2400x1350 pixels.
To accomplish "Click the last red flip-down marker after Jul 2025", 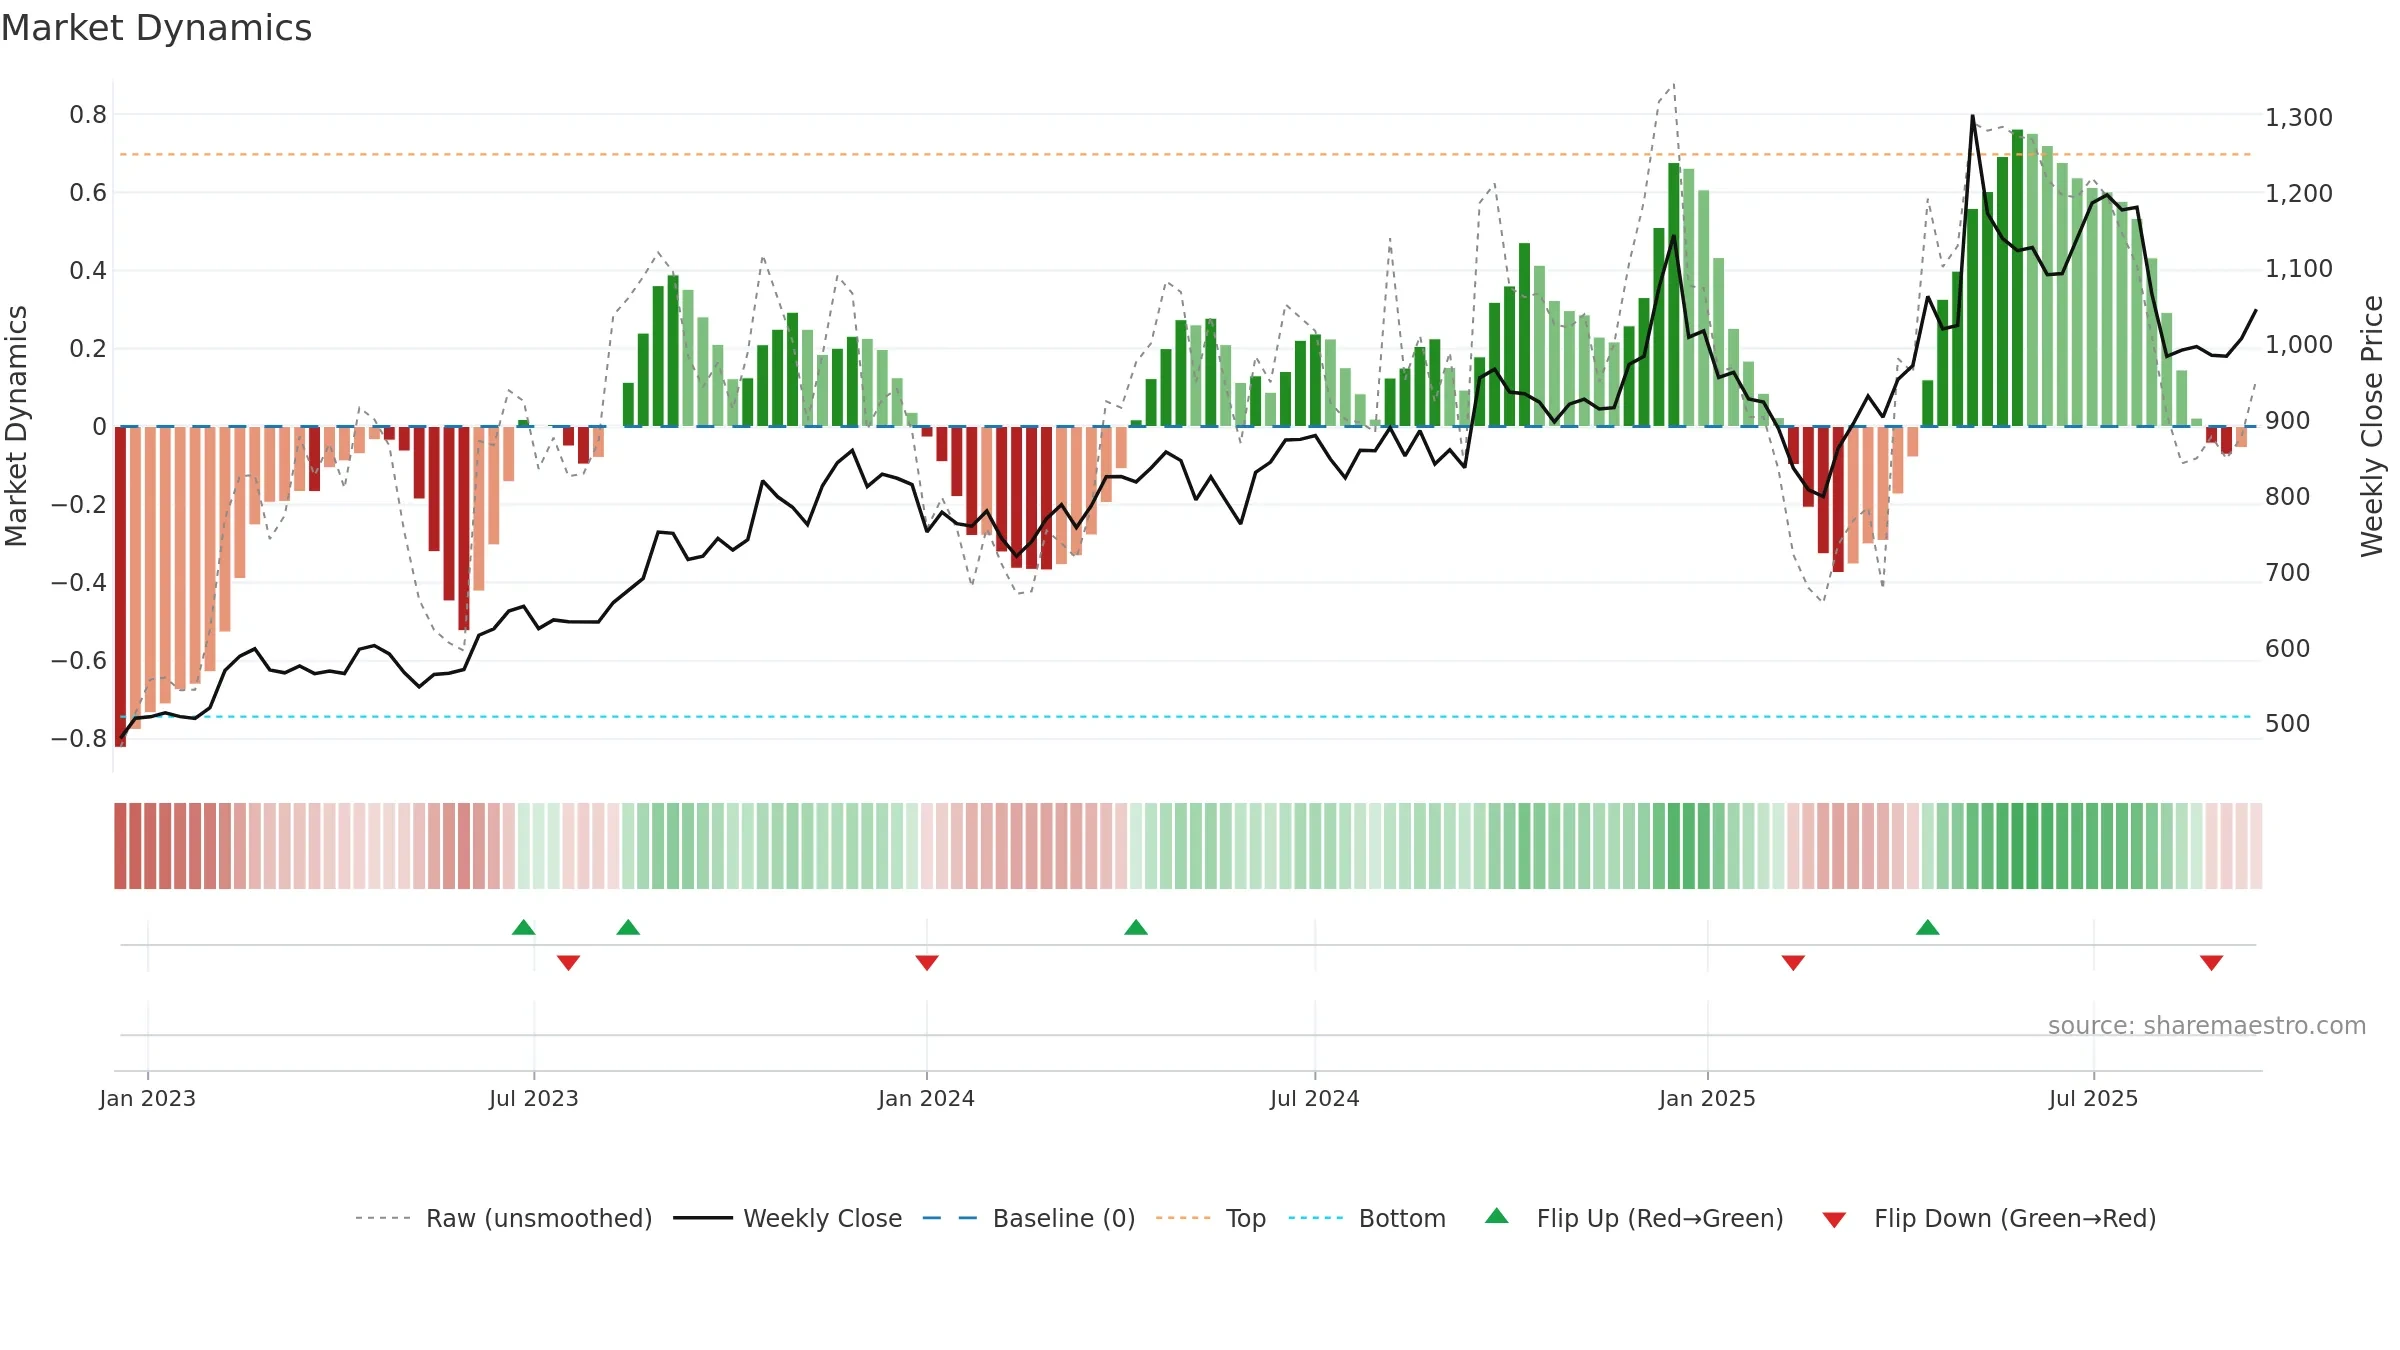I will tap(2211, 962).
